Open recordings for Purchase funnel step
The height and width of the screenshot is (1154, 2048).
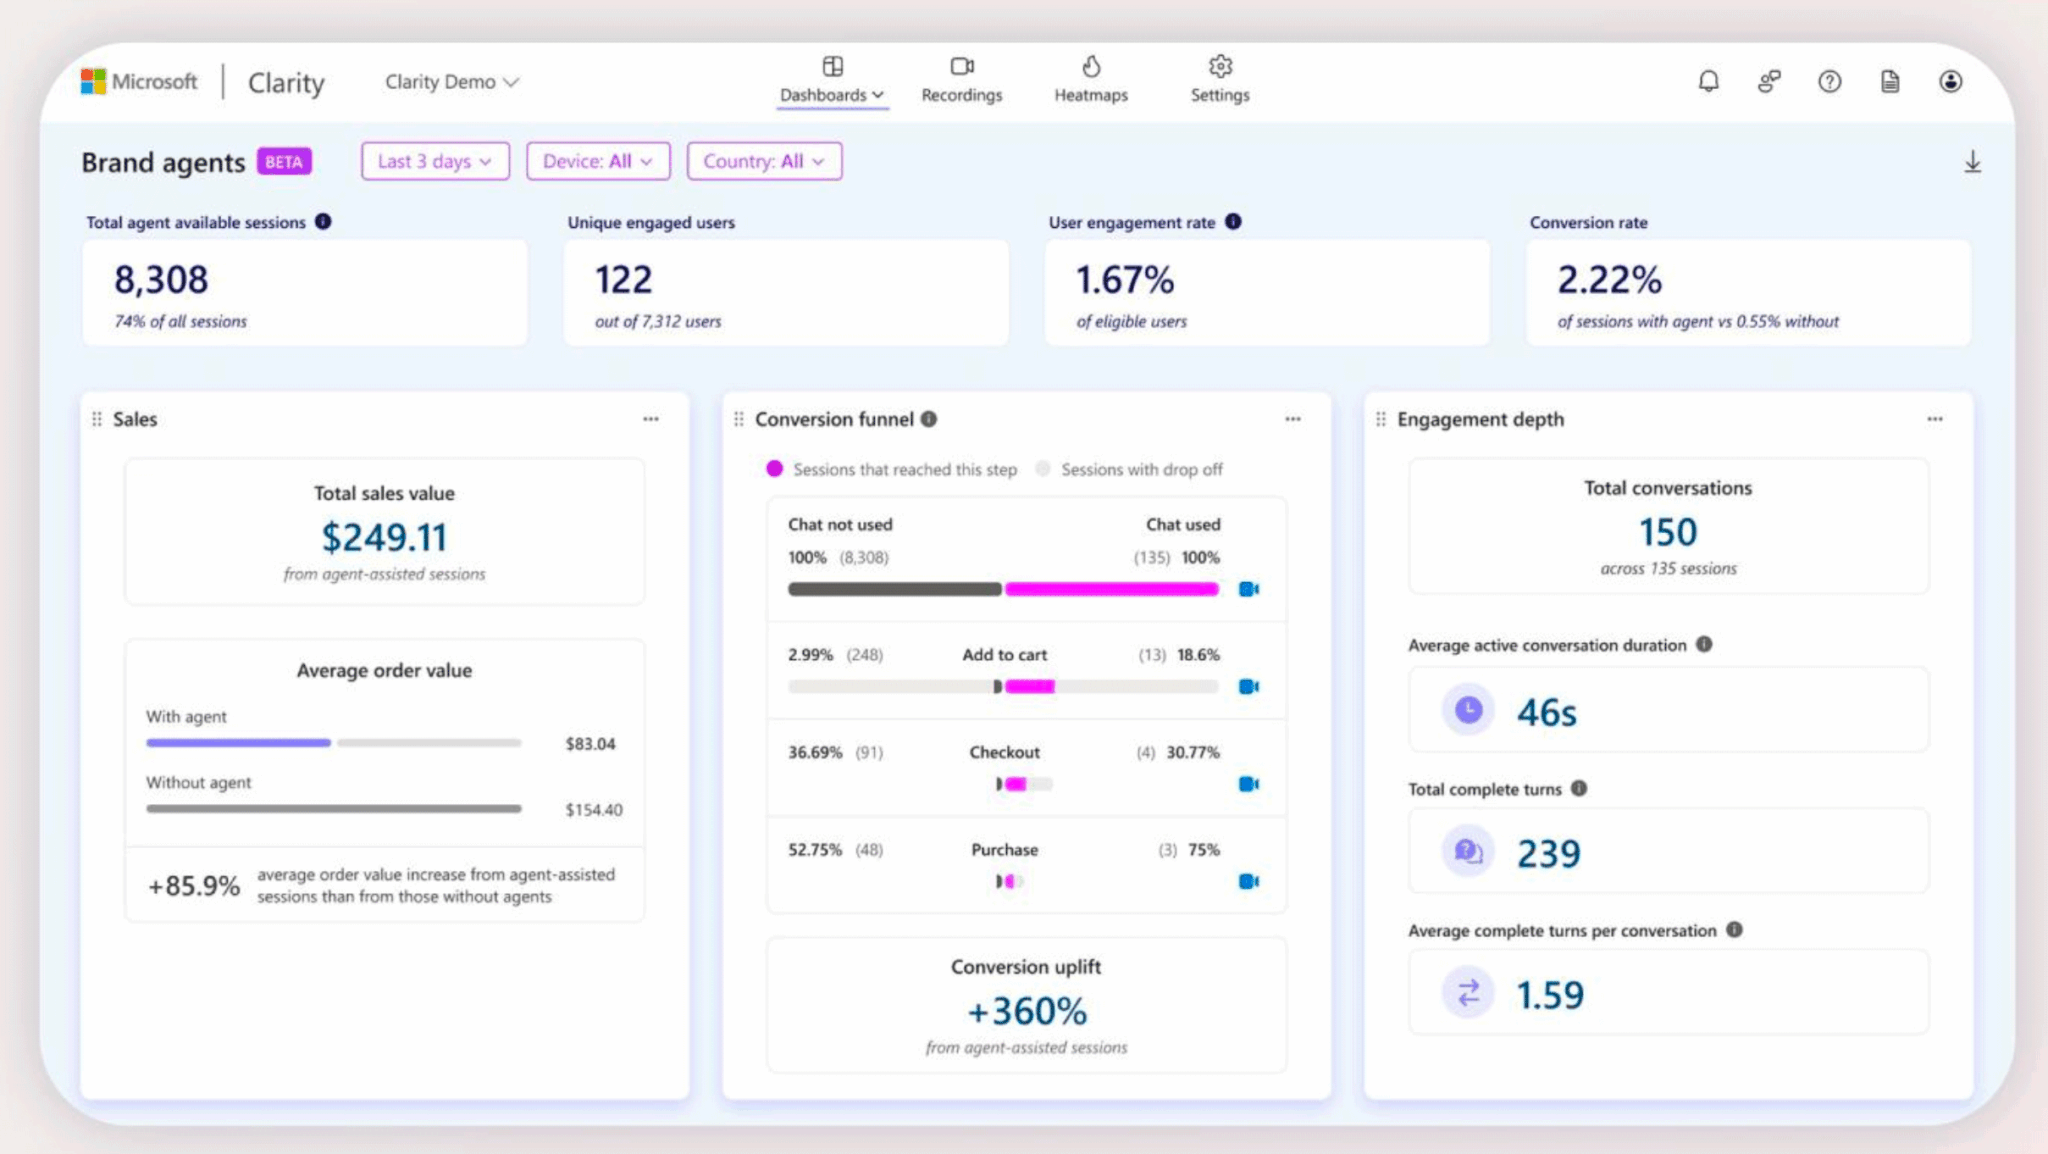pyautogui.click(x=1248, y=881)
